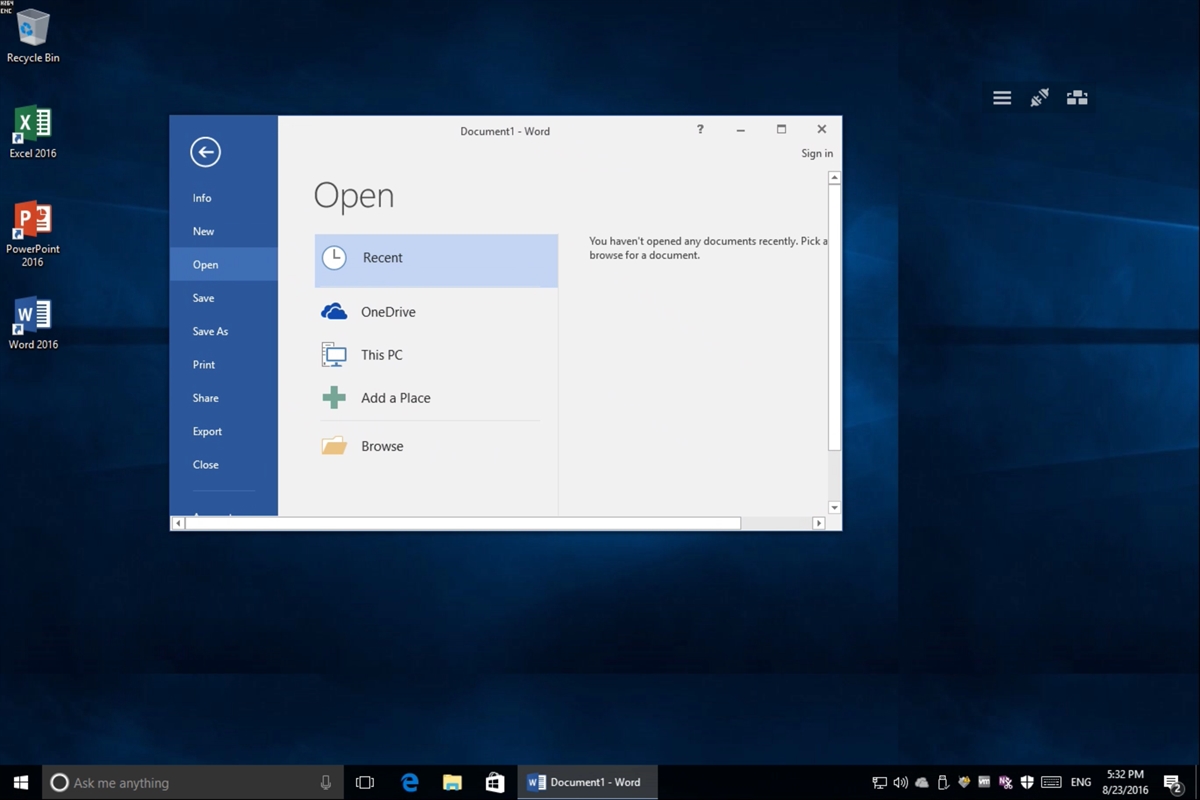This screenshot has height=800, width=1200.
Task: Open the Export page
Action: (207, 431)
